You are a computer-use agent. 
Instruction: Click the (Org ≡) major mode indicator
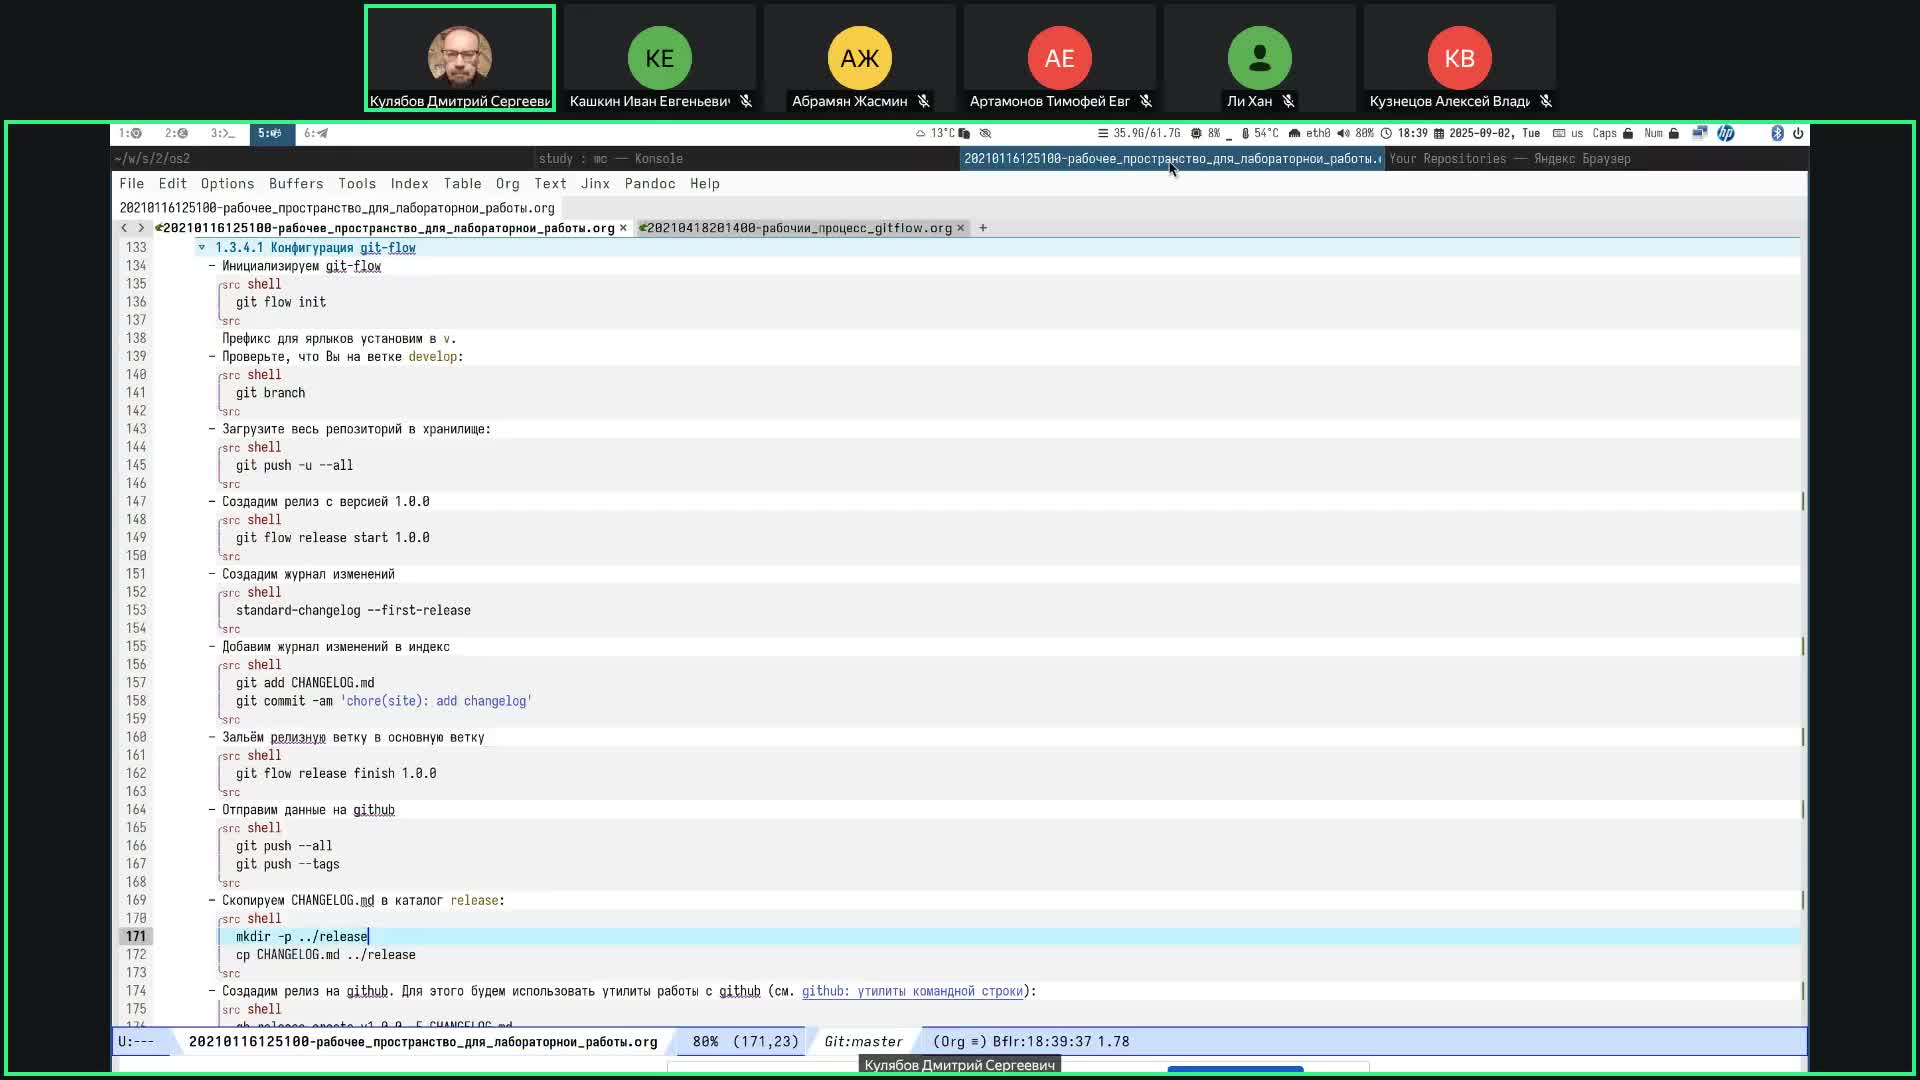click(x=960, y=1042)
